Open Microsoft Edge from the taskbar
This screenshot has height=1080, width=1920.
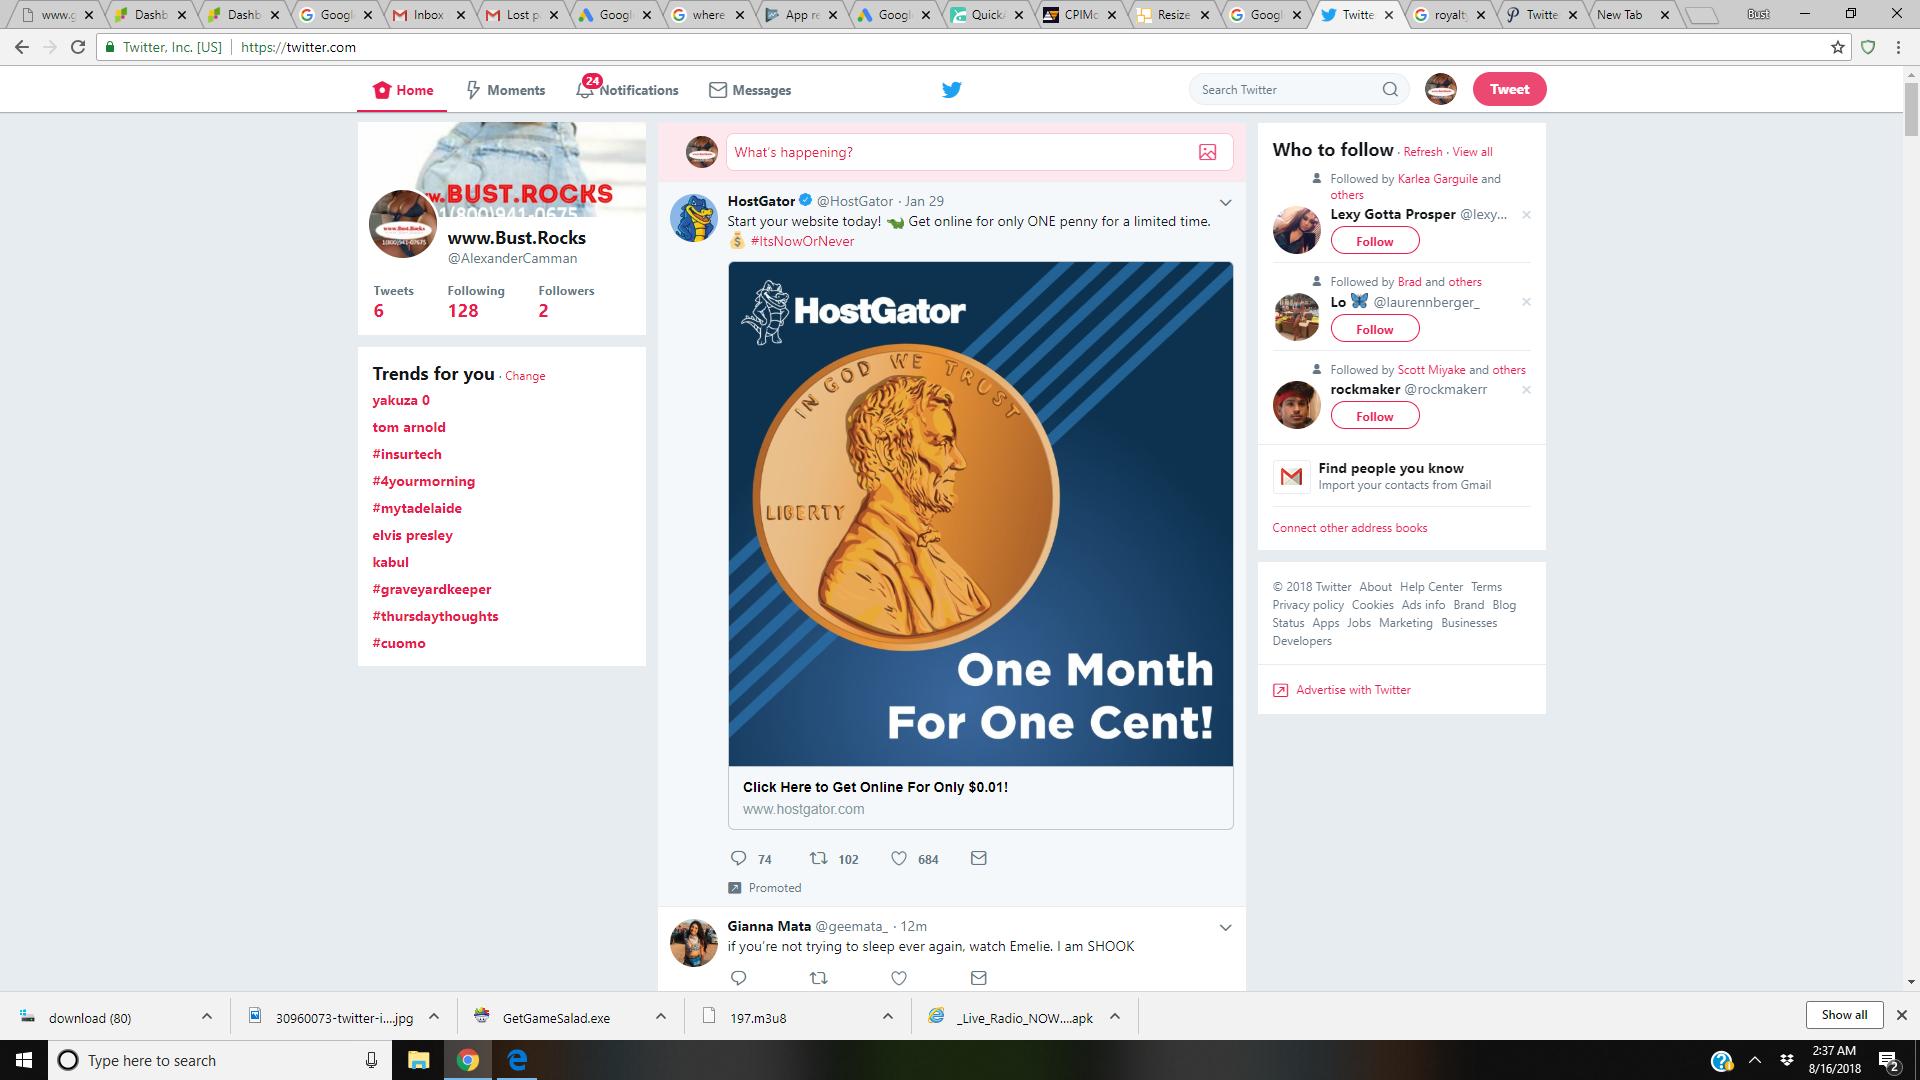[517, 1060]
